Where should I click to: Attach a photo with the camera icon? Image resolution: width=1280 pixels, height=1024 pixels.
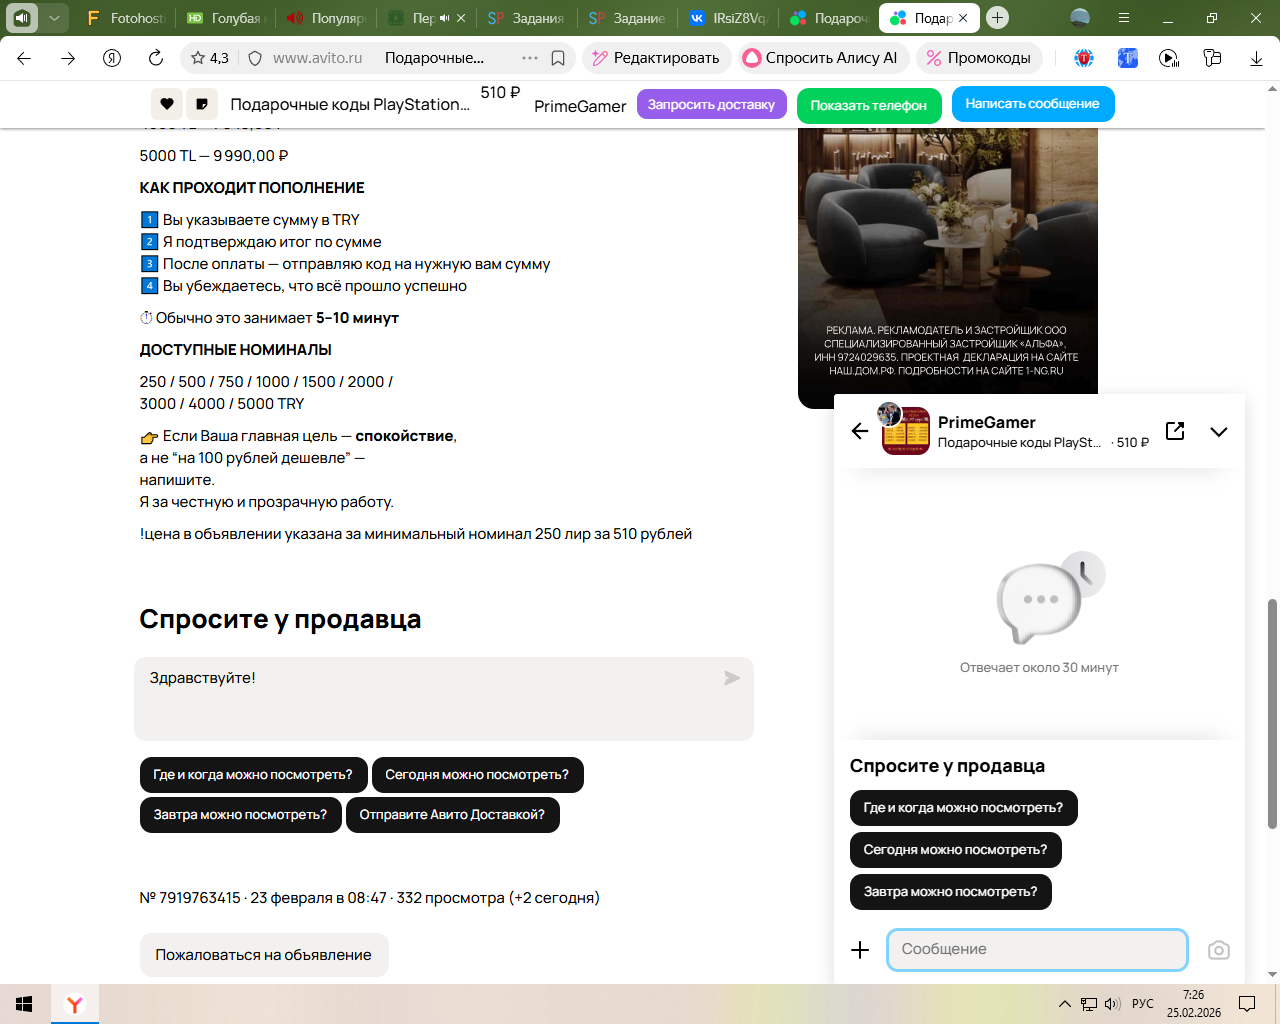1218,950
